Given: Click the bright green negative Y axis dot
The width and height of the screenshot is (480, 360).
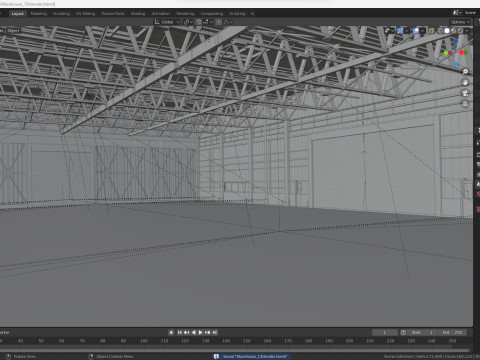Looking at the screenshot, I should pyautogui.click(x=446, y=53).
